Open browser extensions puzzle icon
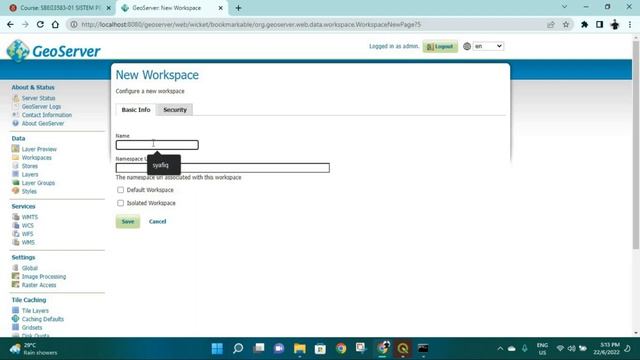The image size is (640, 360). pyautogui.click(x=584, y=24)
